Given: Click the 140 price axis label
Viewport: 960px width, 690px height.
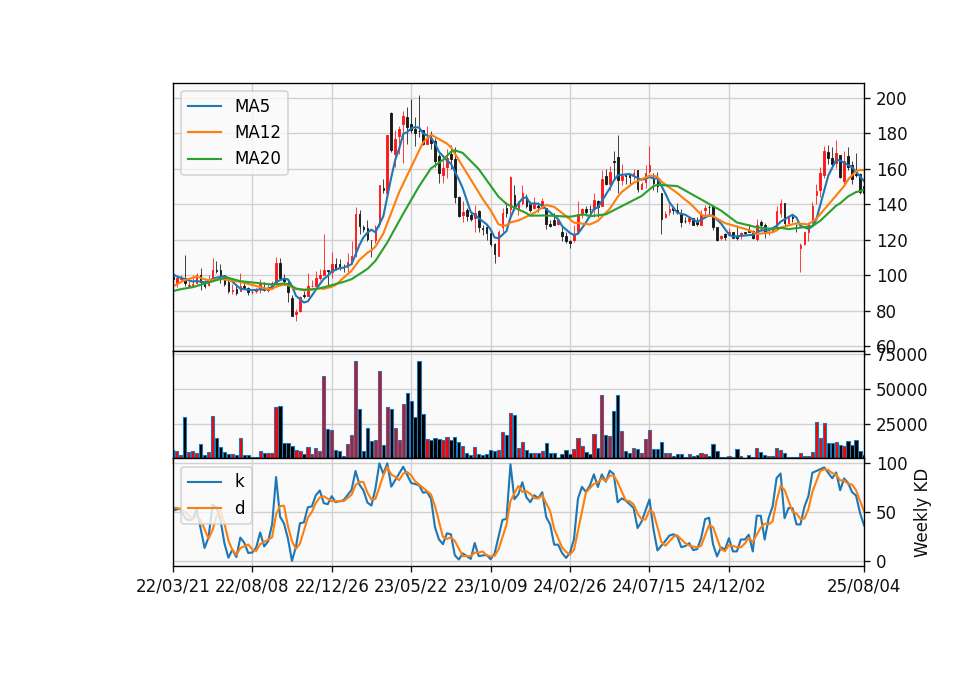Looking at the screenshot, I should click(x=891, y=205).
